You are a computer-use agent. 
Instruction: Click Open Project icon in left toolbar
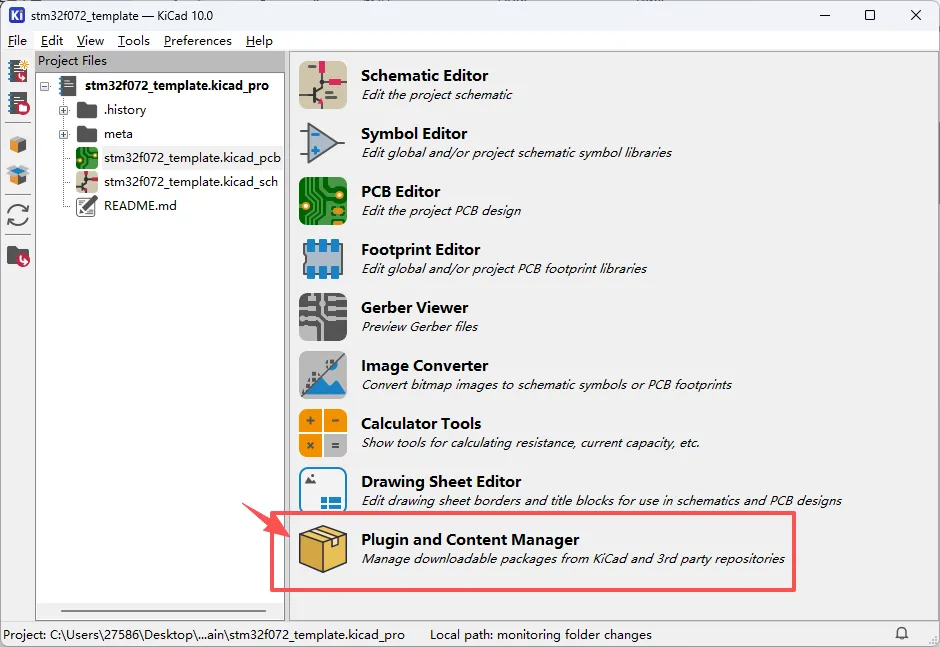click(x=18, y=103)
